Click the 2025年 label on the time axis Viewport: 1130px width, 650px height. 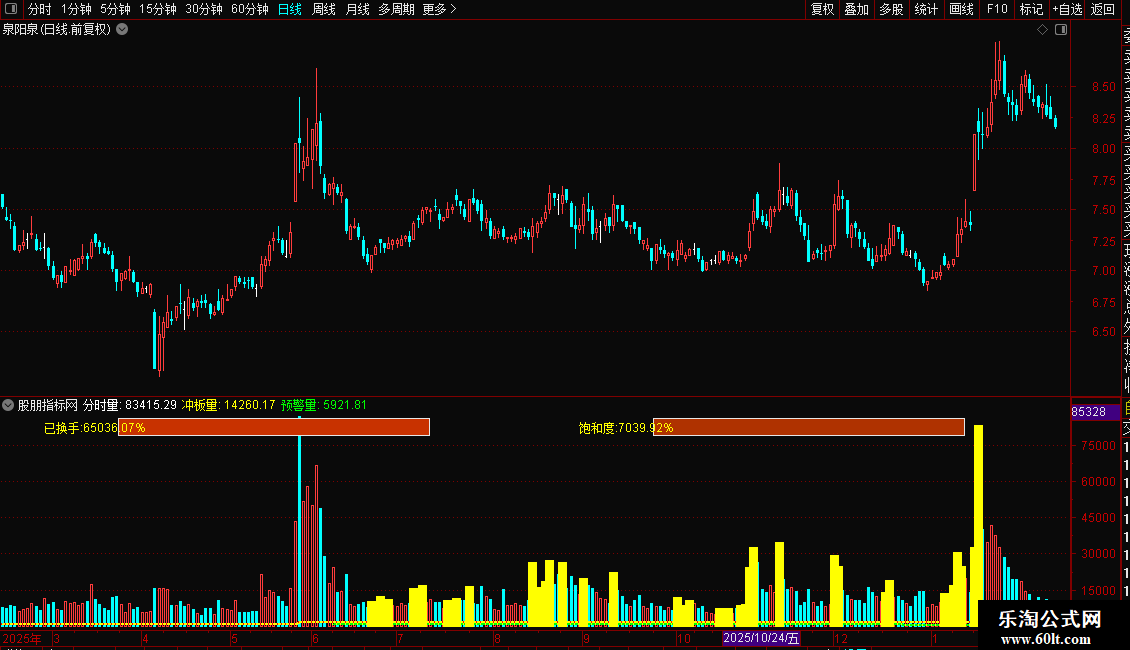[x=22, y=638]
